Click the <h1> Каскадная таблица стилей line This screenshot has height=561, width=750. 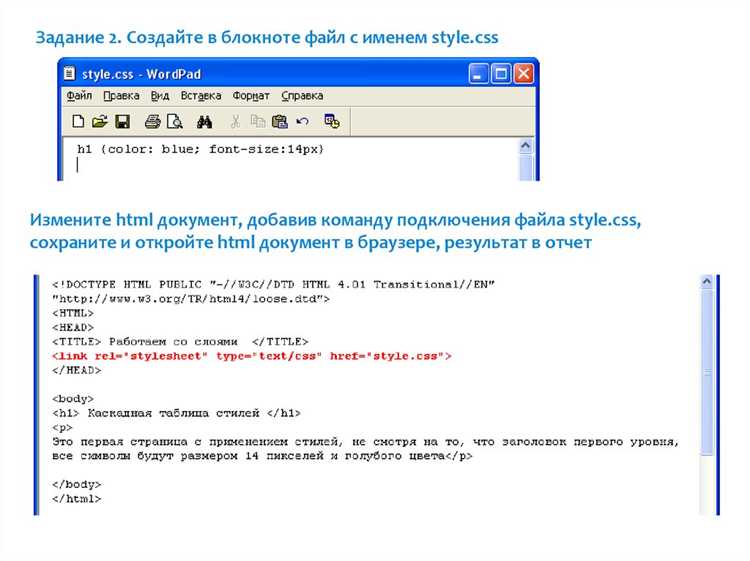(x=176, y=413)
